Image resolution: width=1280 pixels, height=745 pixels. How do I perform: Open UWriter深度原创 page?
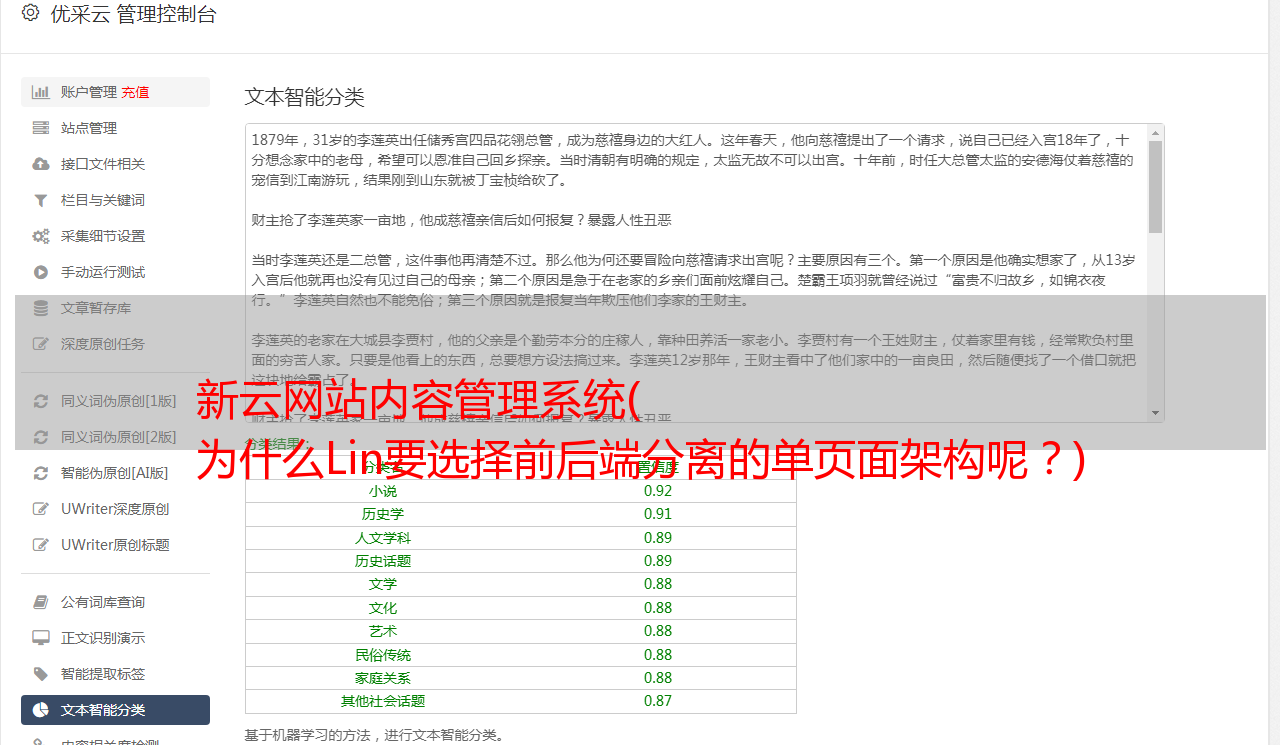[x=115, y=509]
